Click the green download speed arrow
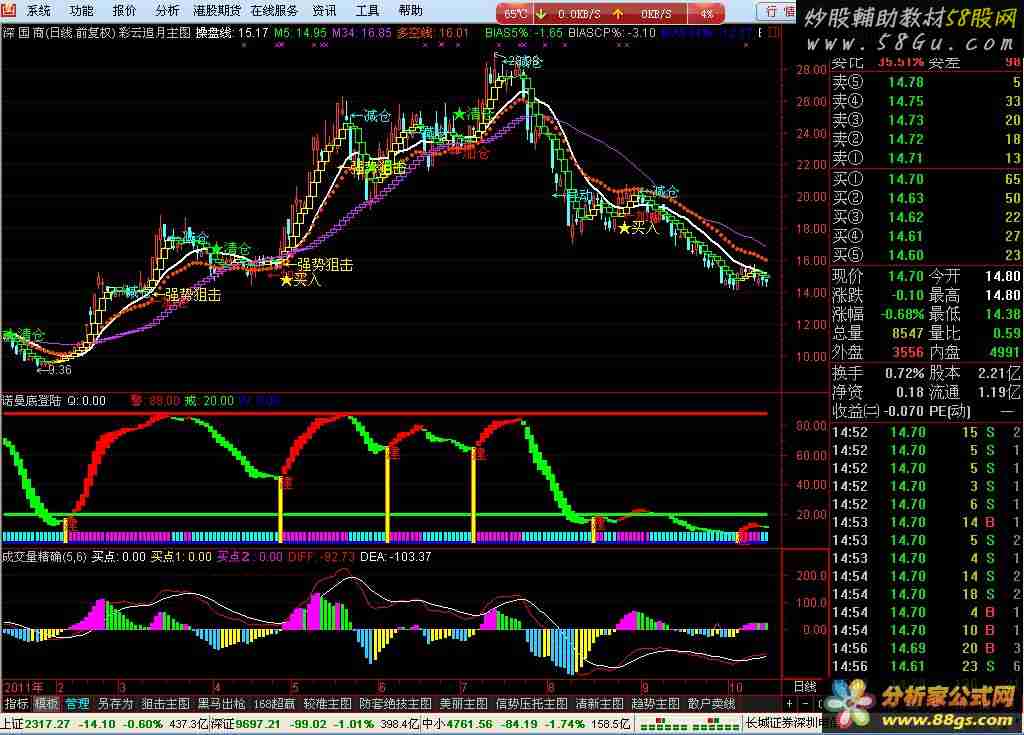Screen dimensions: 1024x735 (x=541, y=13)
